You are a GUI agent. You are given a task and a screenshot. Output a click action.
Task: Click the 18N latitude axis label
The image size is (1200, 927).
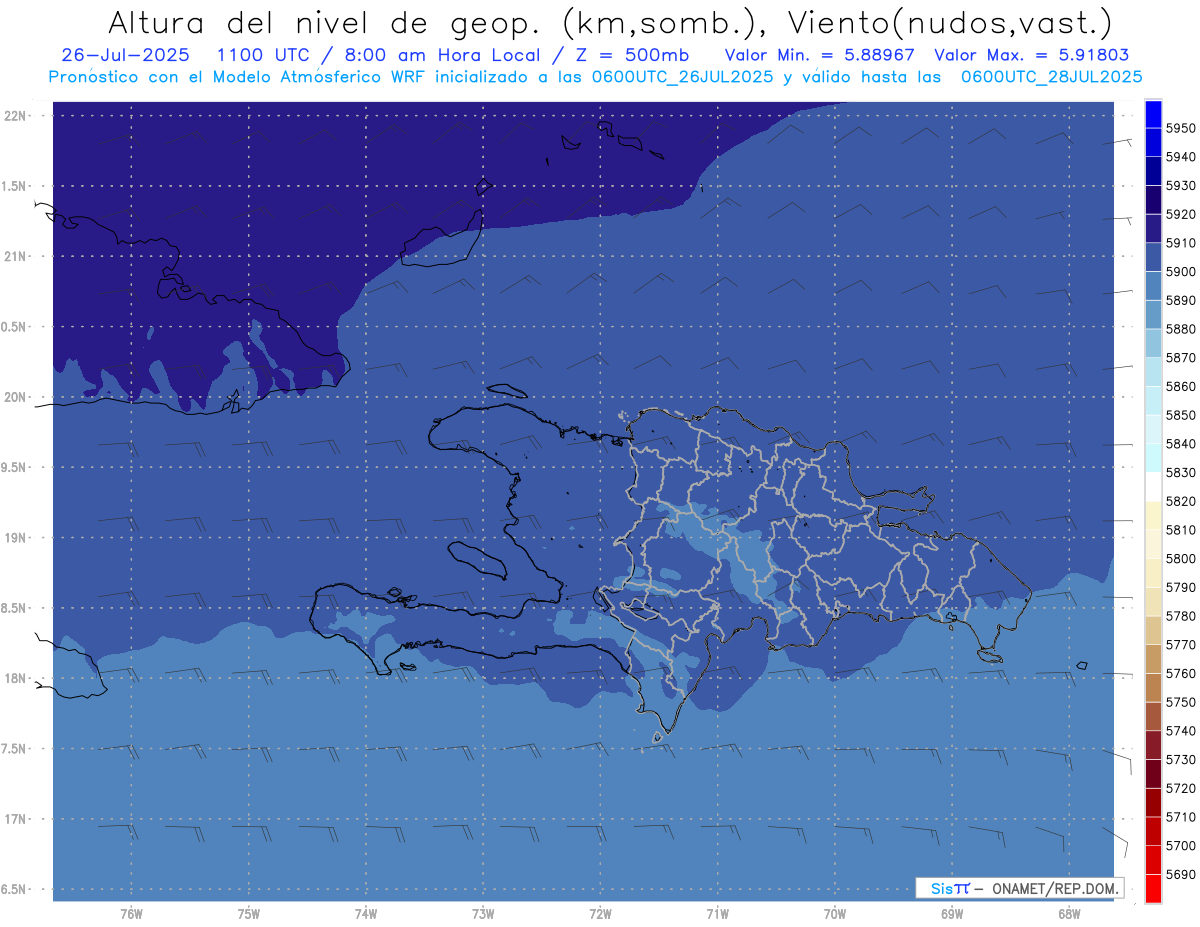[17, 678]
